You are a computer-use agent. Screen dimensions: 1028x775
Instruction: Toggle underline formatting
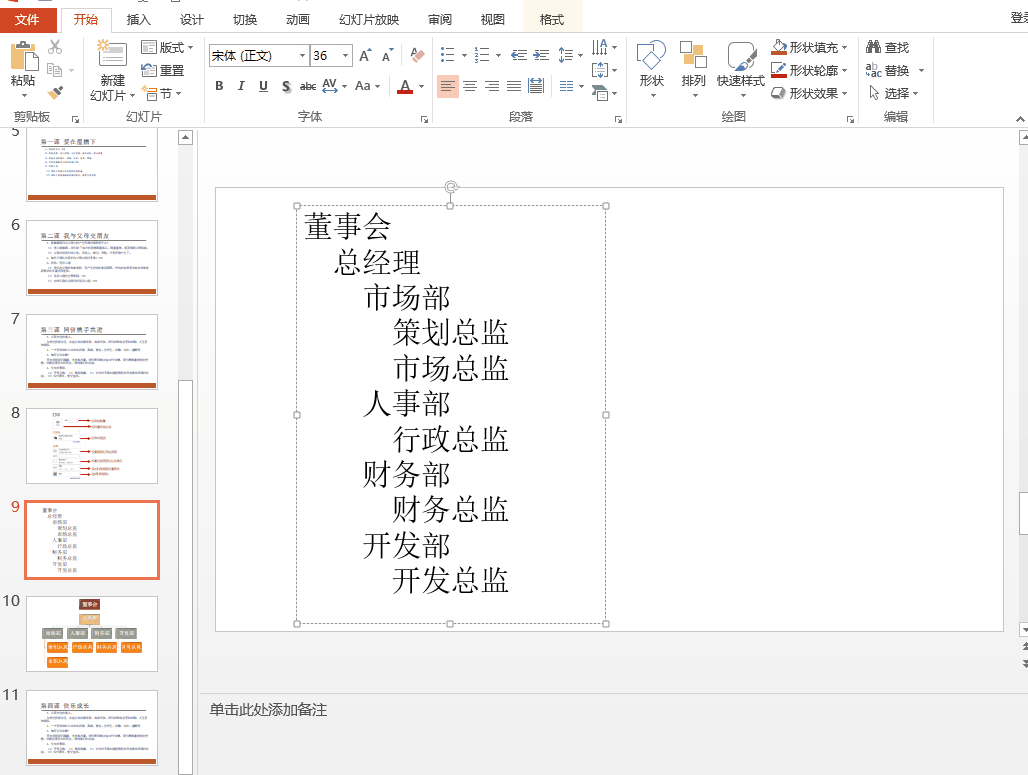pos(262,86)
